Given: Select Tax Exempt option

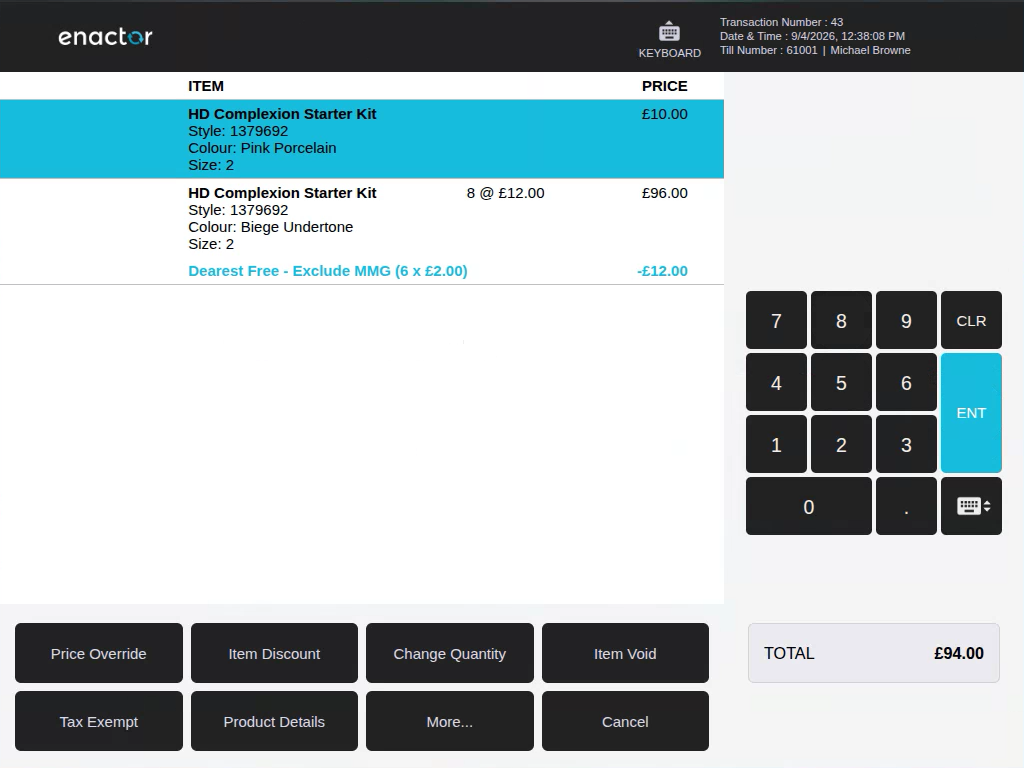Looking at the screenshot, I should point(99,721).
